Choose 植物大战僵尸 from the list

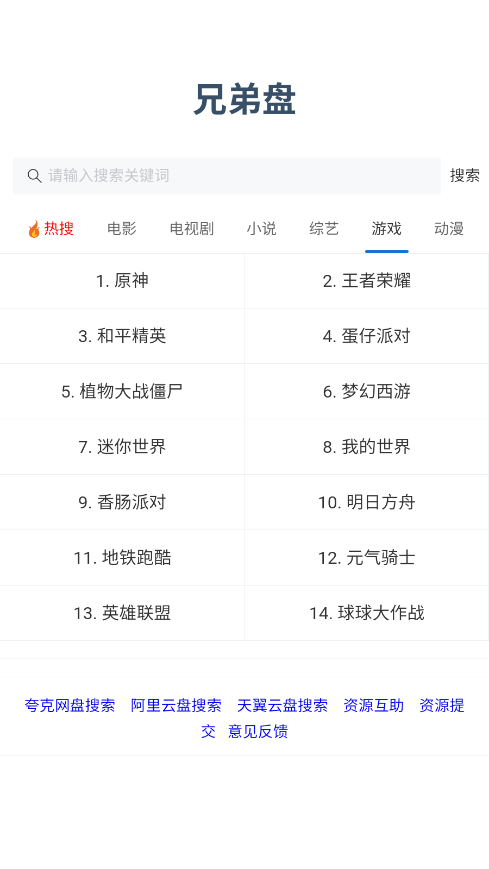(x=122, y=392)
